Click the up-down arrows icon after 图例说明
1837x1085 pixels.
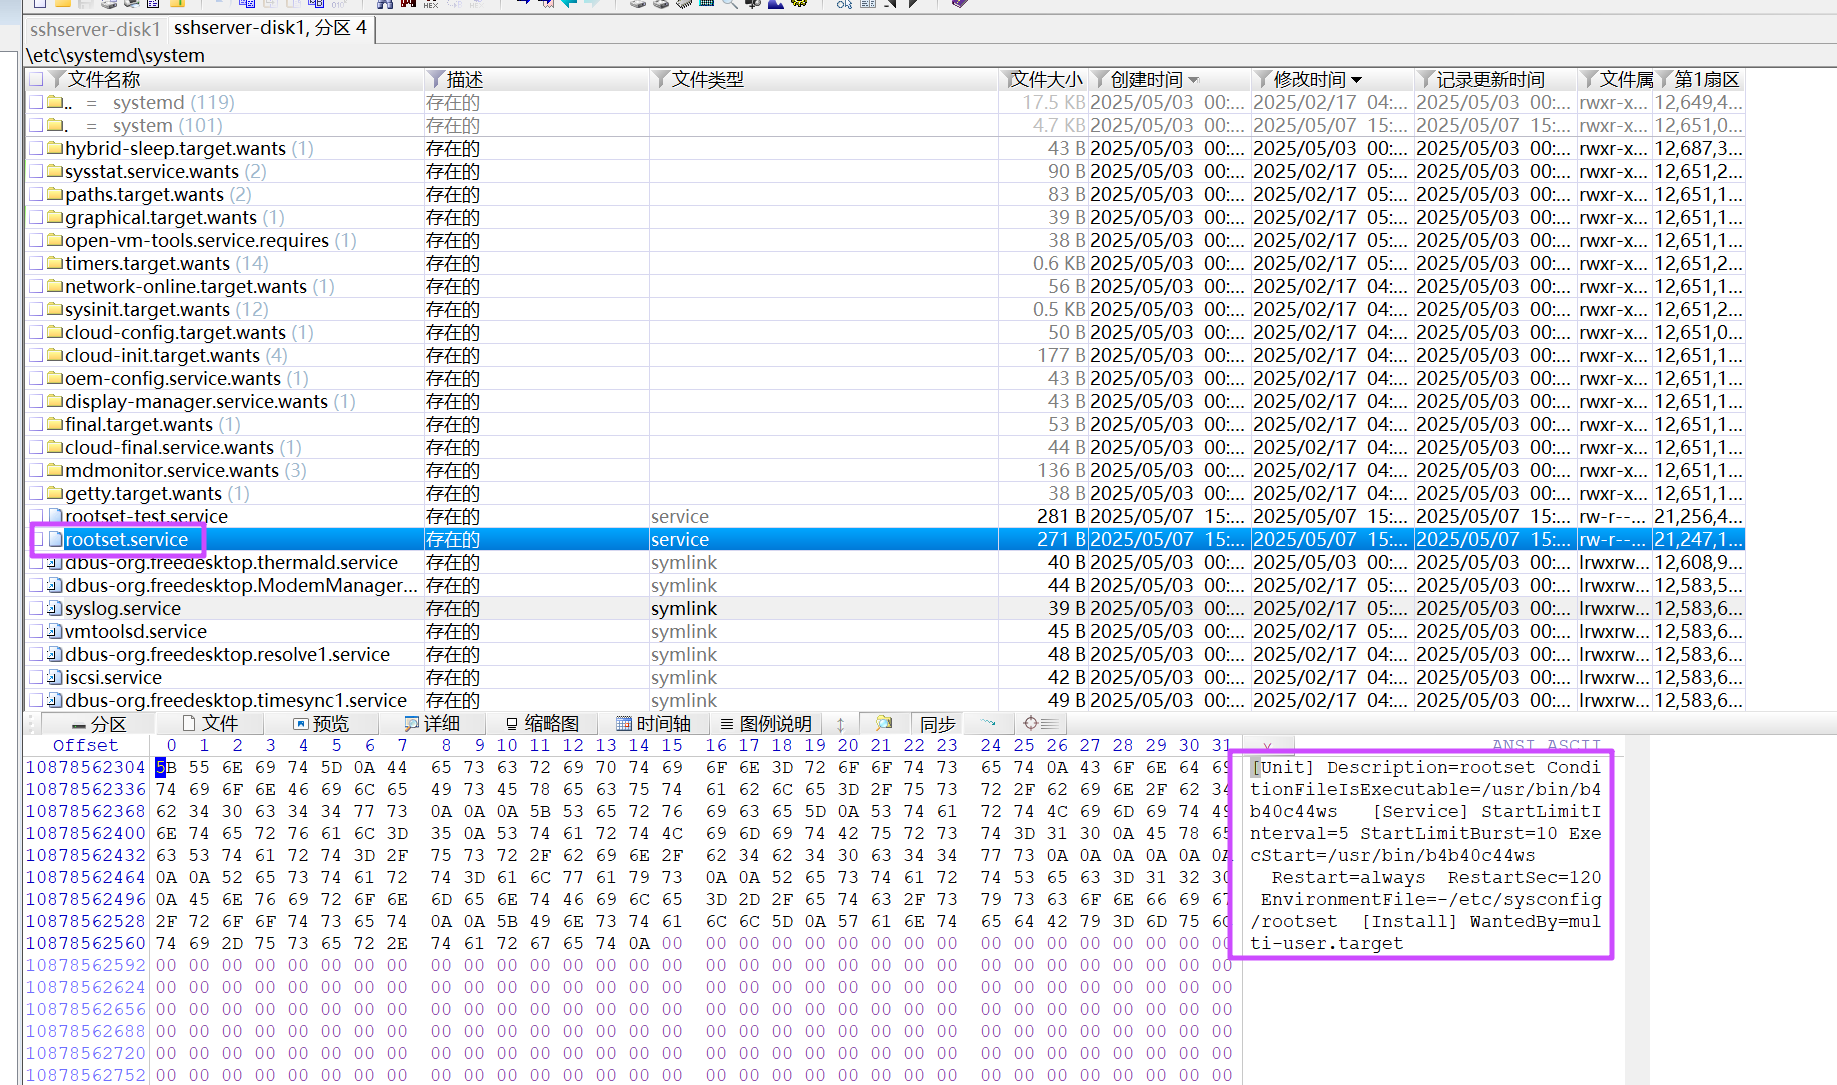(x=840, y=724)
